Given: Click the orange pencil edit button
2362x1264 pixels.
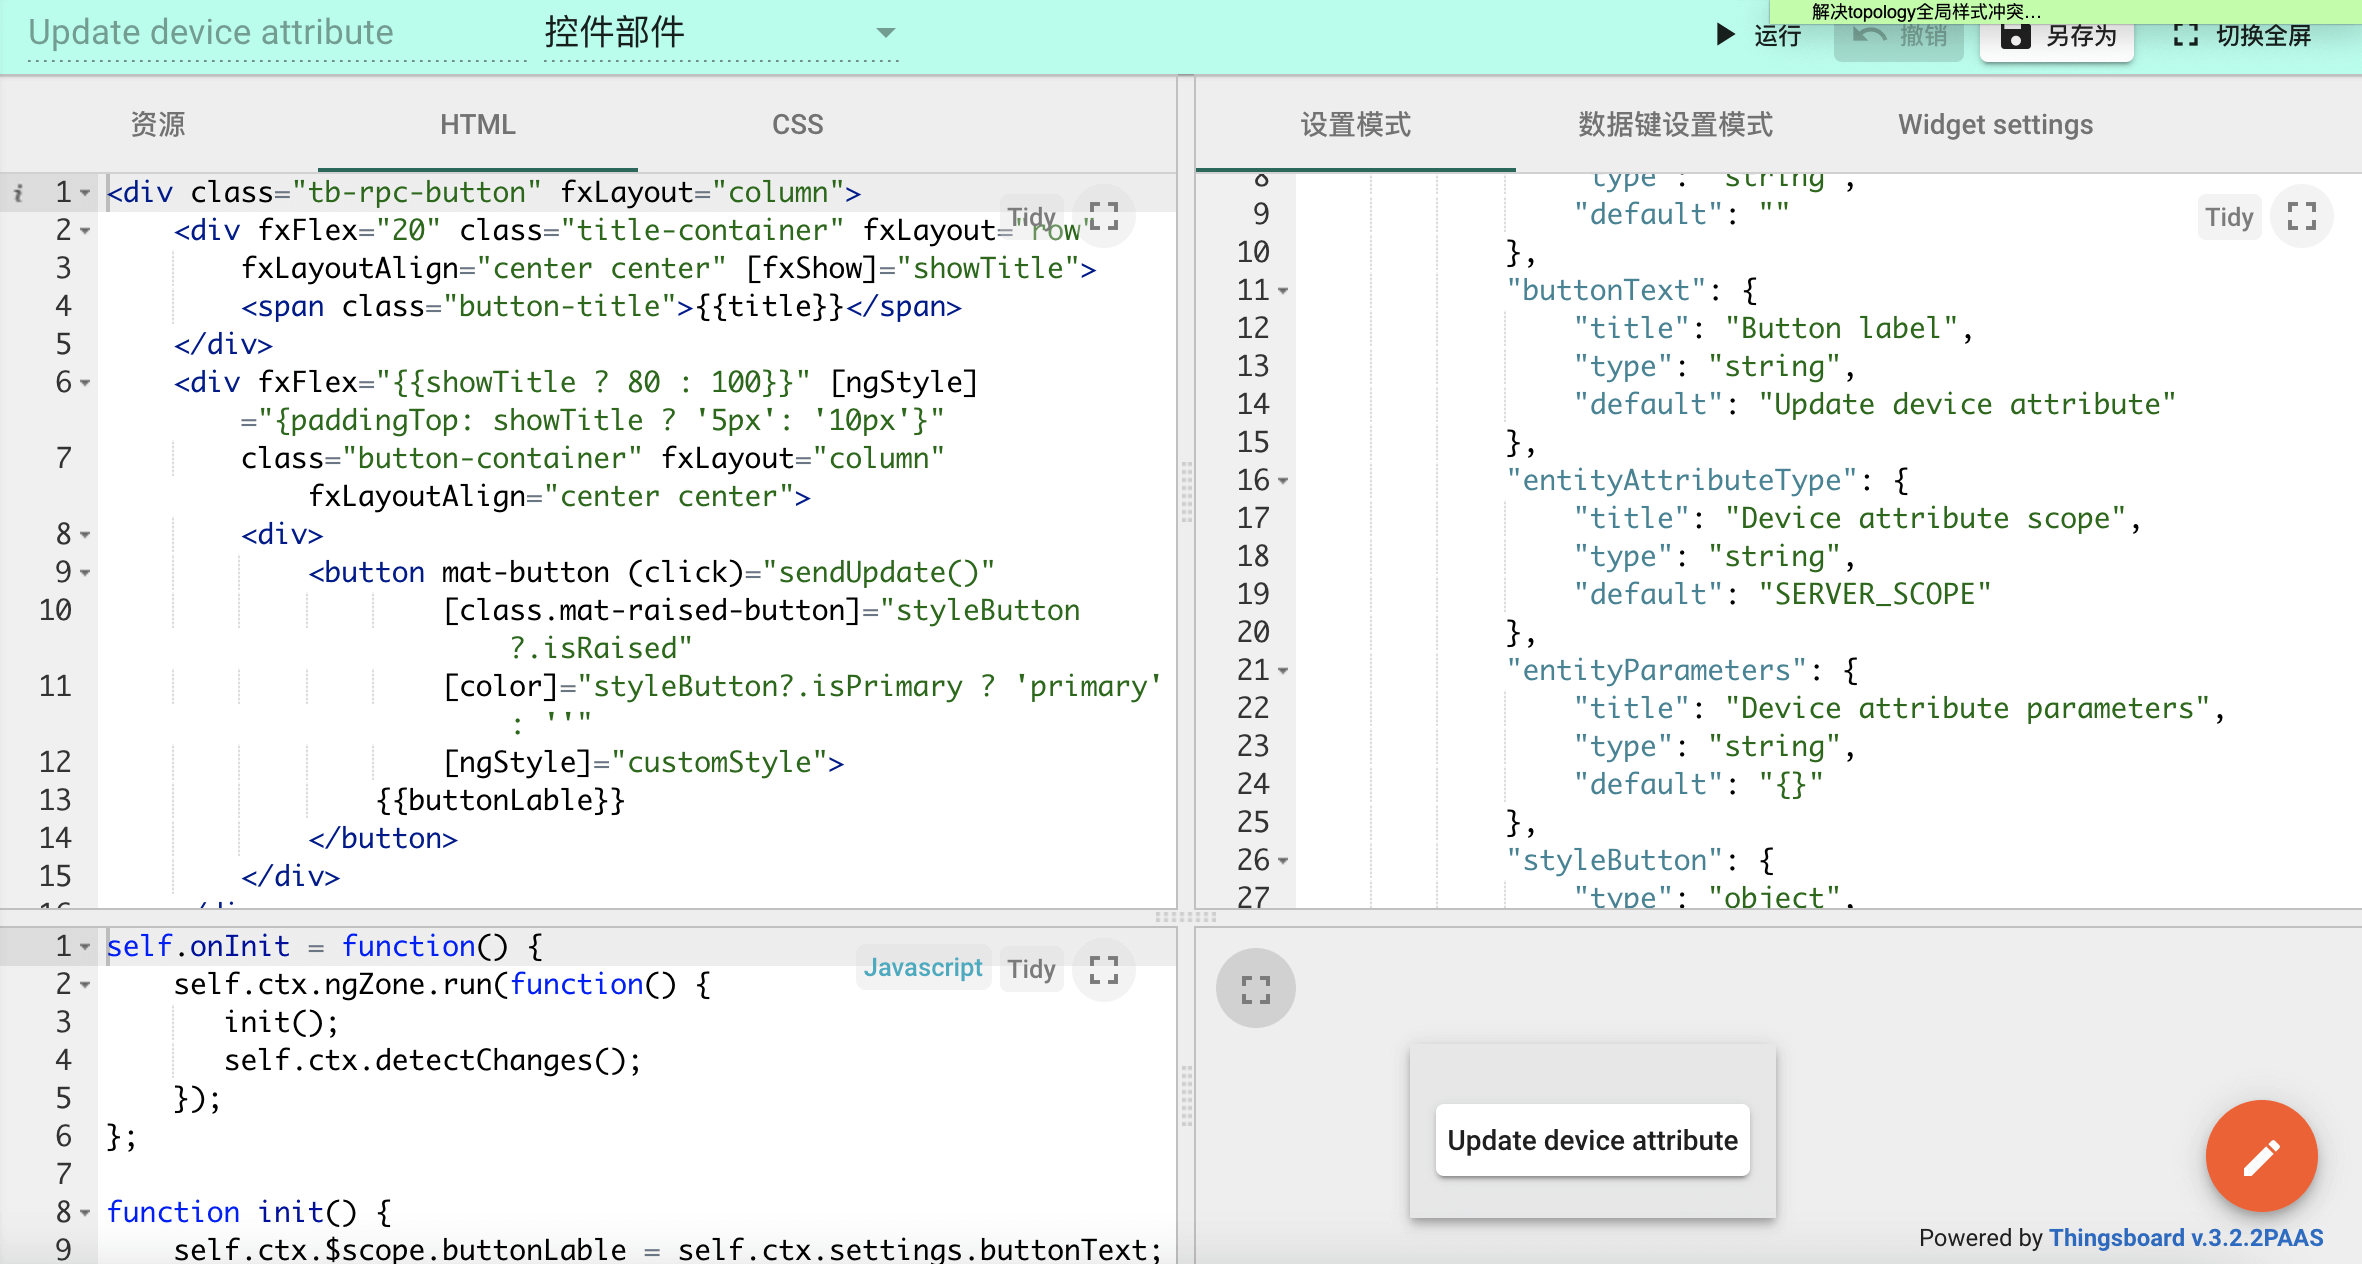Looking at the screenshot, I should (x=2260, y=1157).
